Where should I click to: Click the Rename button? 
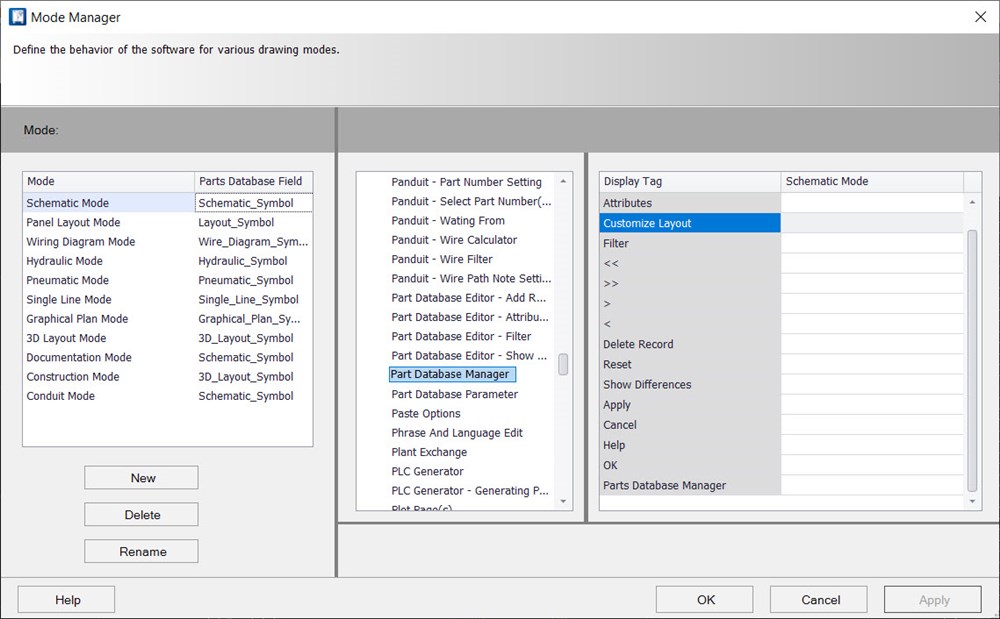click(x=140, y=551)
